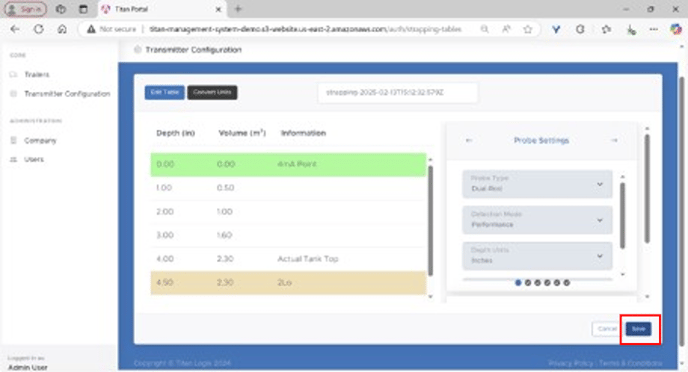Viewport: 688px width, 372px height.
Task: Select the row with depth 2.00
Action: tap(288, 211)
